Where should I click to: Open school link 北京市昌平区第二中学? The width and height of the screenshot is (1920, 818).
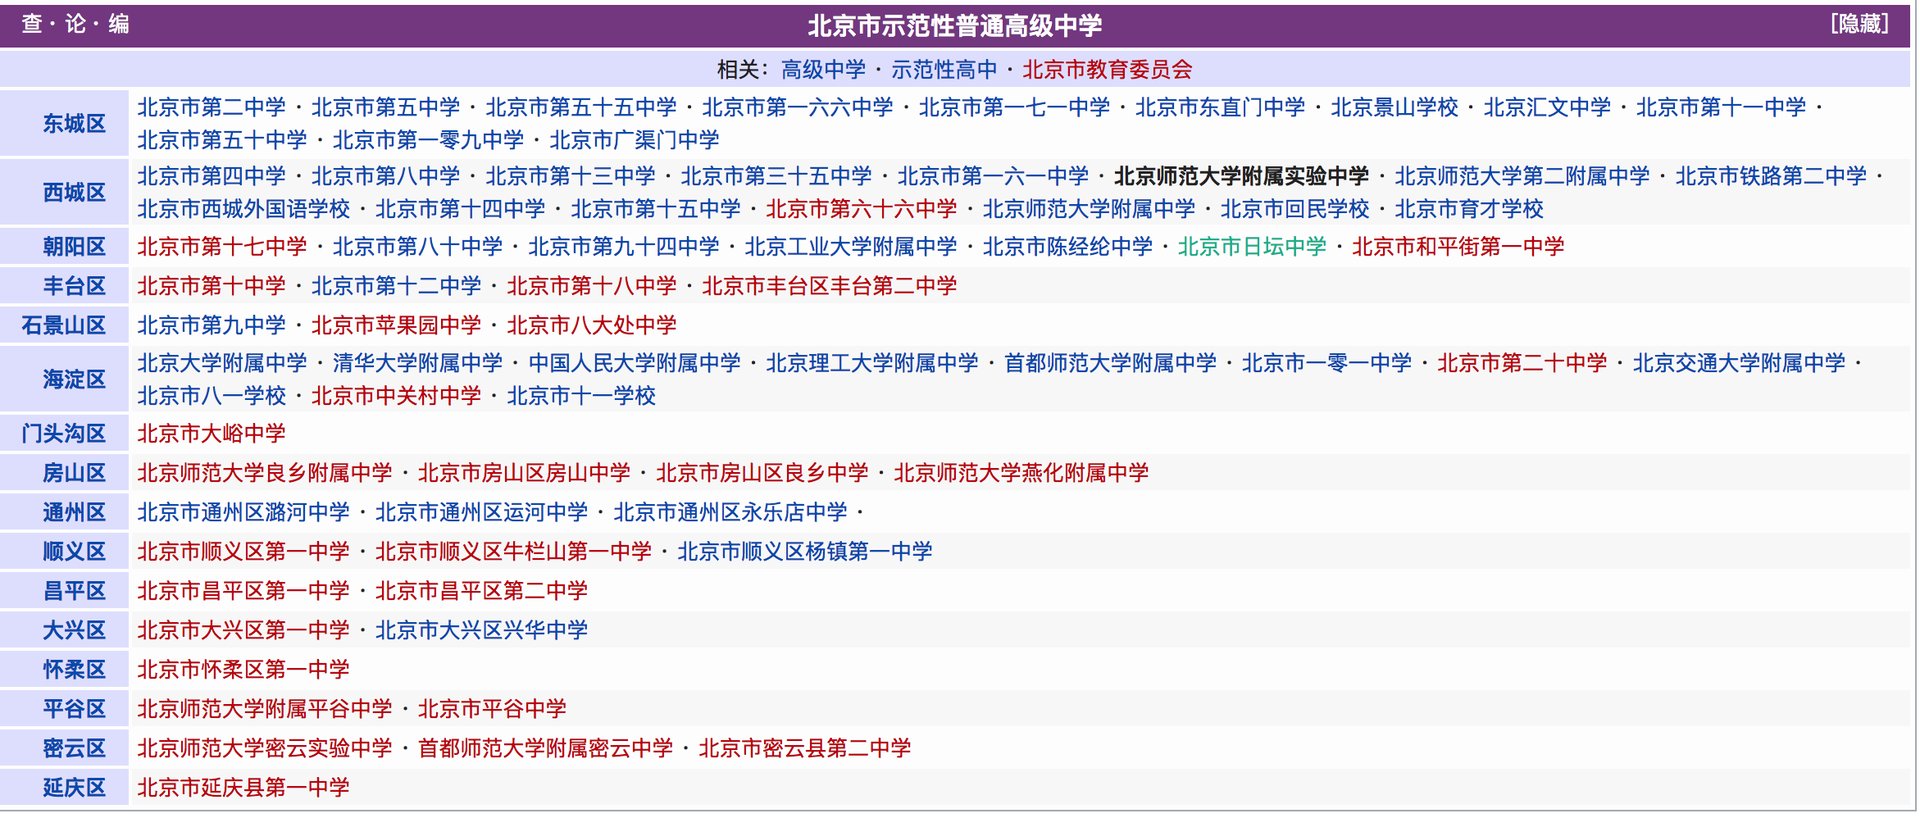(481, 591)
